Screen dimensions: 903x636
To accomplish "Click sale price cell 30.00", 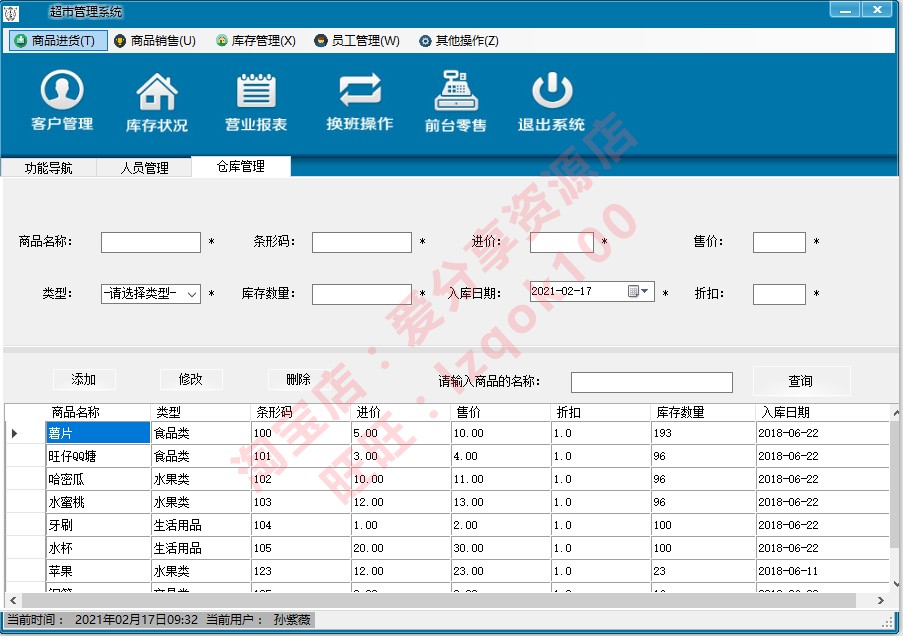I will pos(501,548).
